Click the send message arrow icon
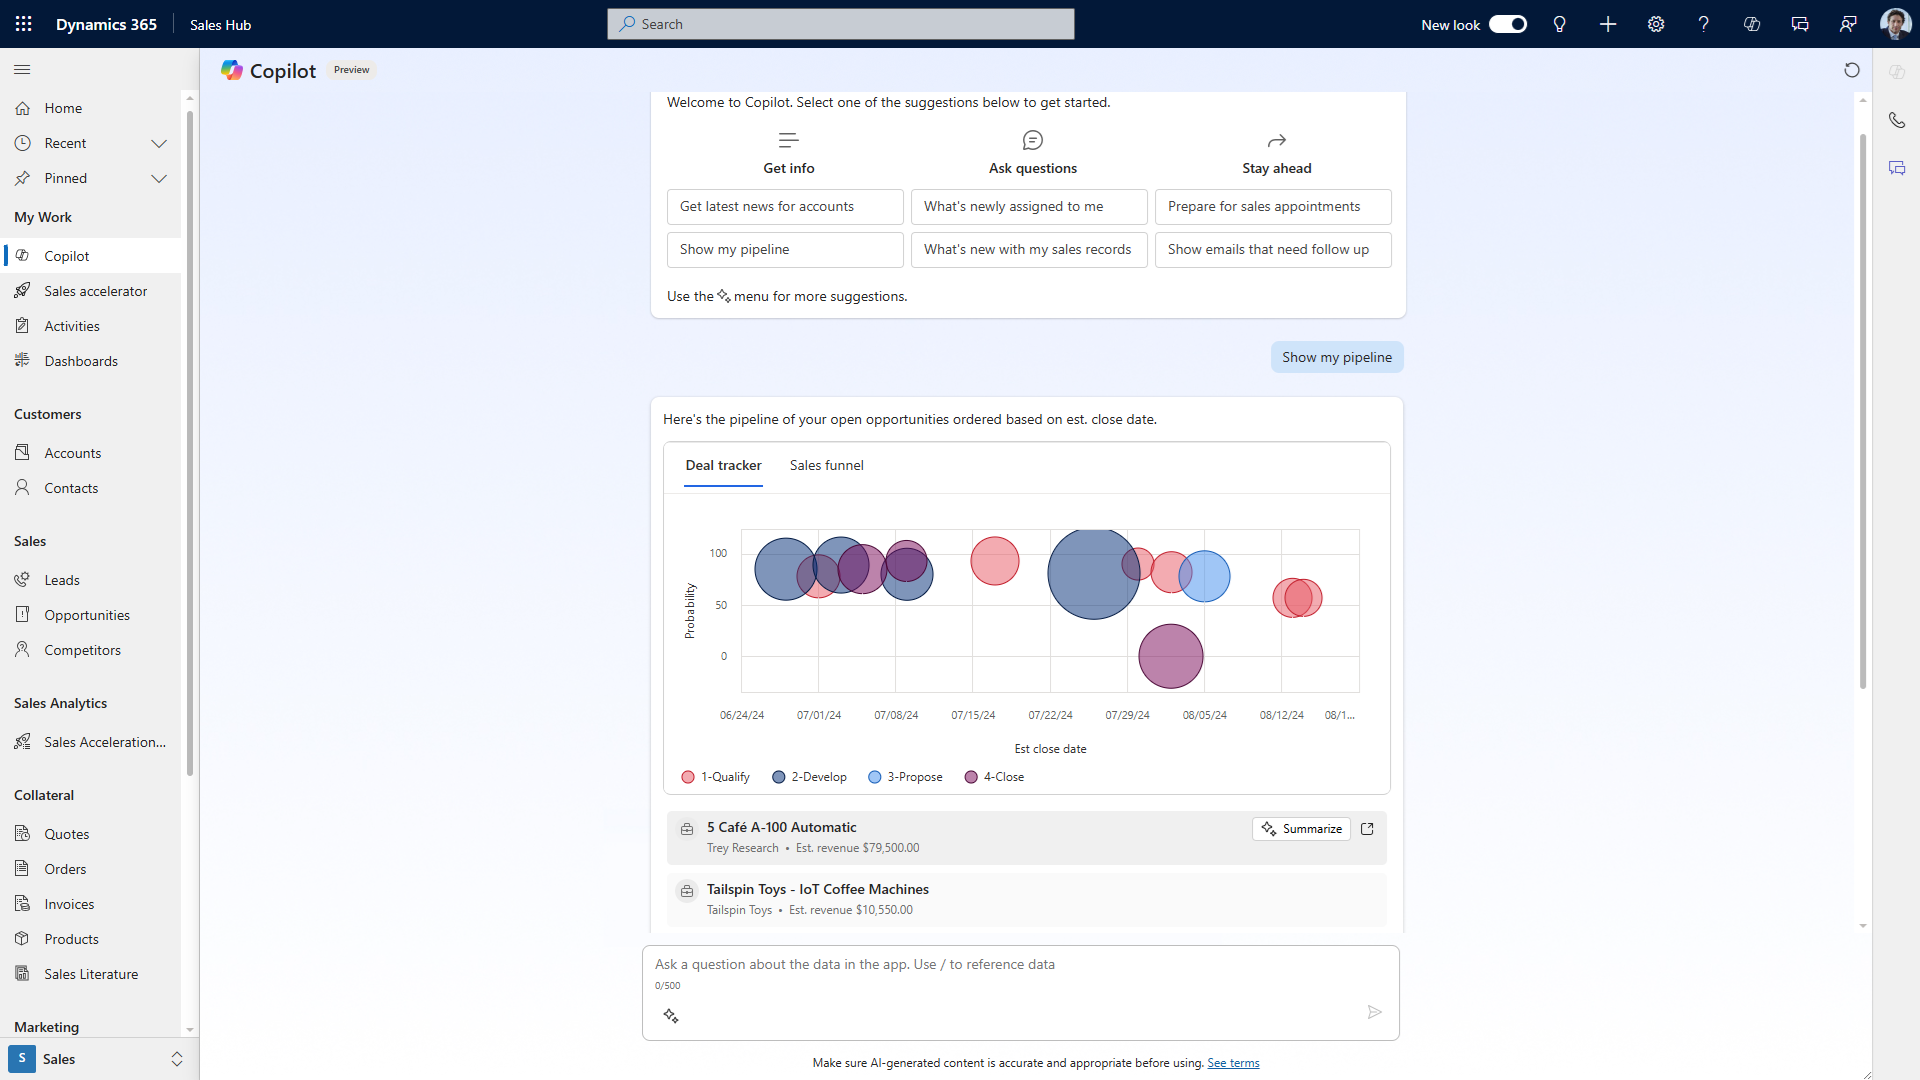The image size is (1920, 1080). 1374,1012
